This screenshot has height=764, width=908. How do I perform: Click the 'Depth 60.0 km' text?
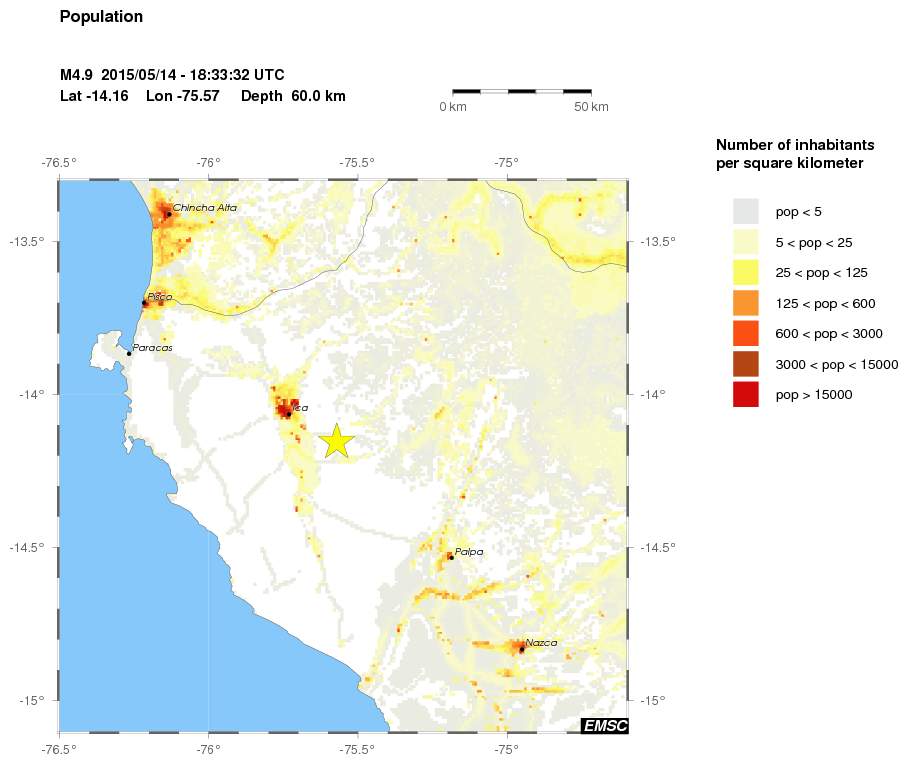pyautogui.click(x=293, y=96)
